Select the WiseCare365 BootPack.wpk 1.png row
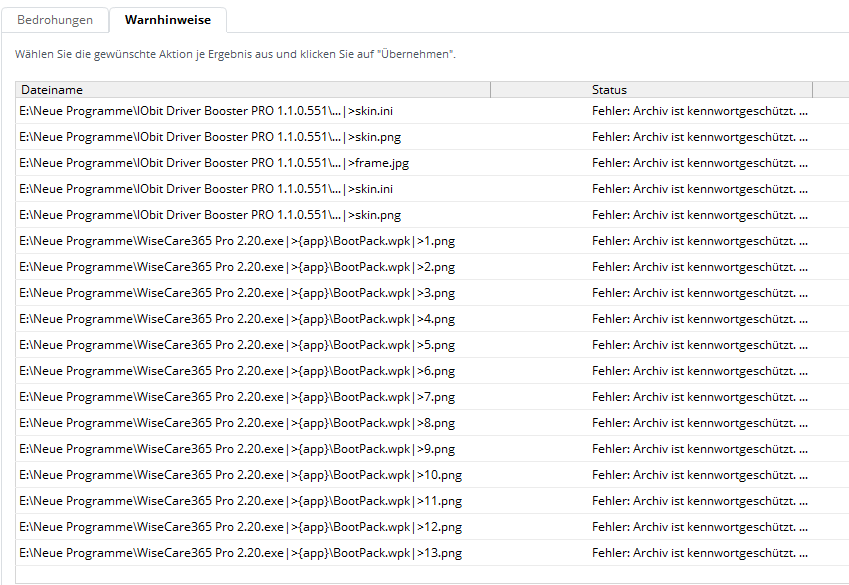 (x=432, y=241)
